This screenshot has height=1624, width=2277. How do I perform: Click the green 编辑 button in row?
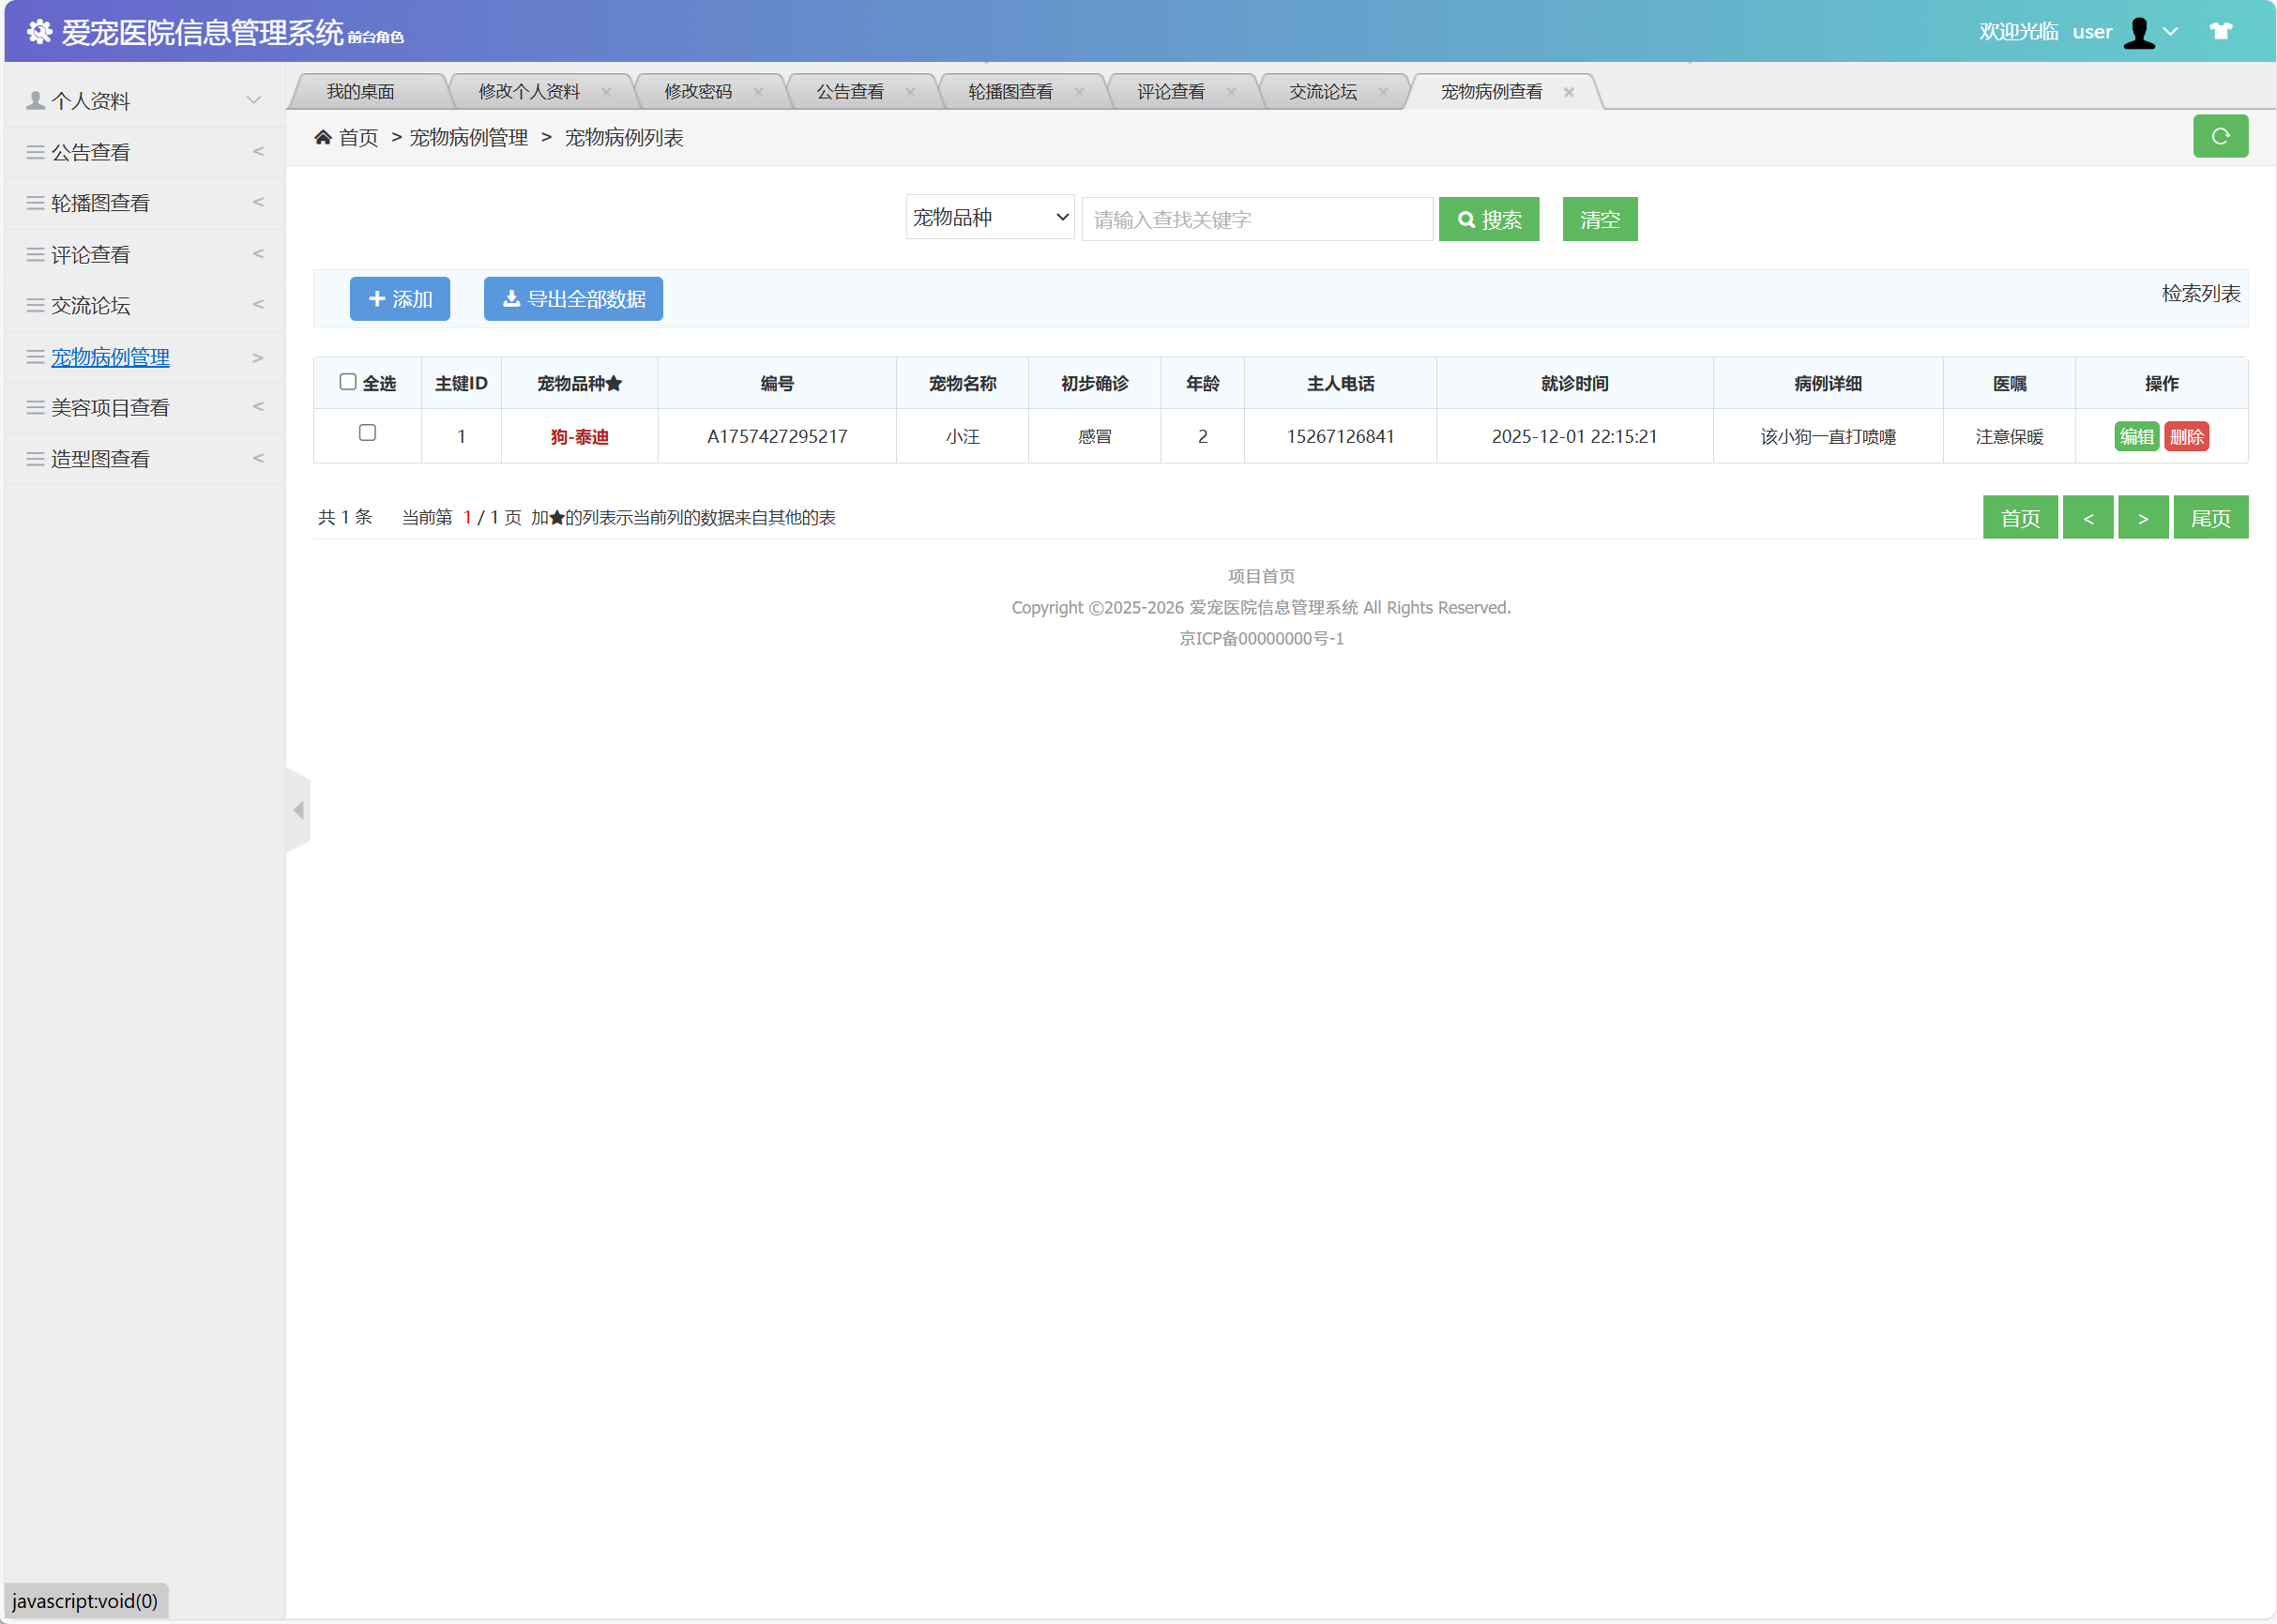tap(2135, 437)
